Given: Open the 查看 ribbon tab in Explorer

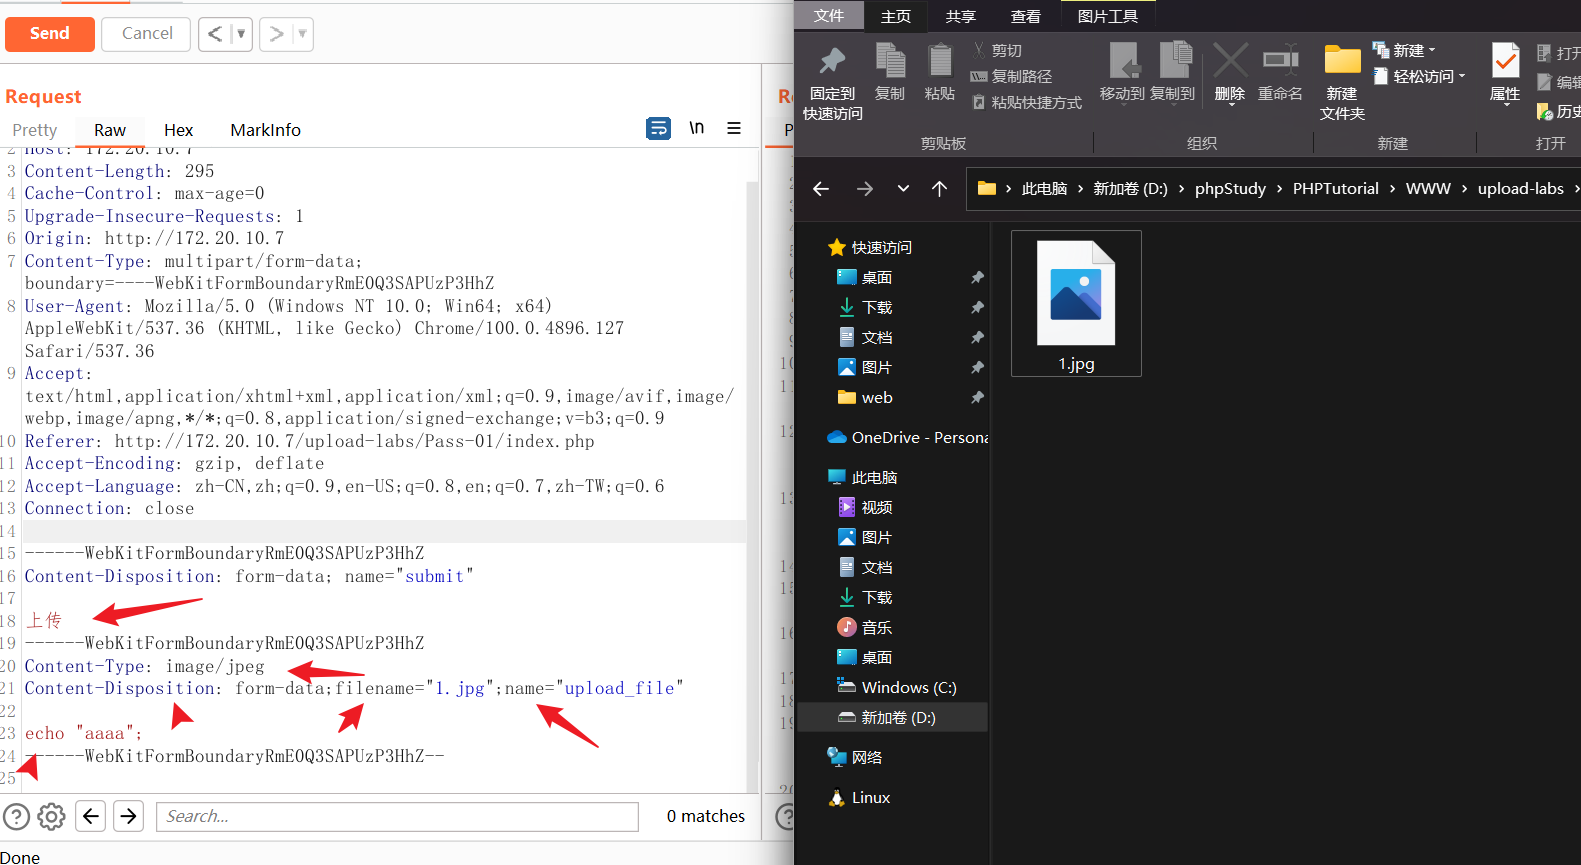Looking at the screenshot, I should coord(1026,17).
